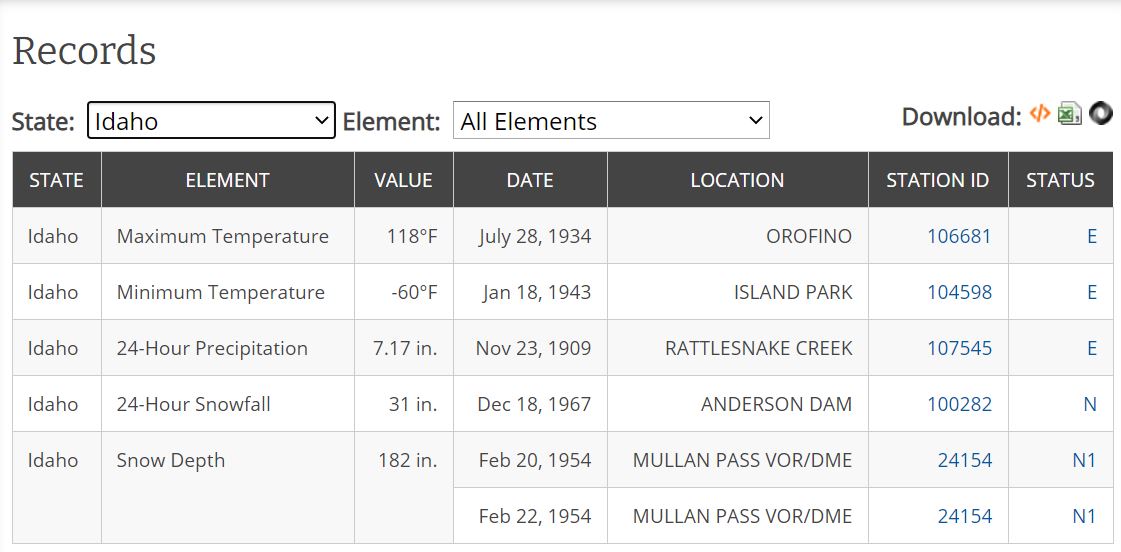1121x552 pixels.
Task: Click the VALUE column header
Action: 403,181
